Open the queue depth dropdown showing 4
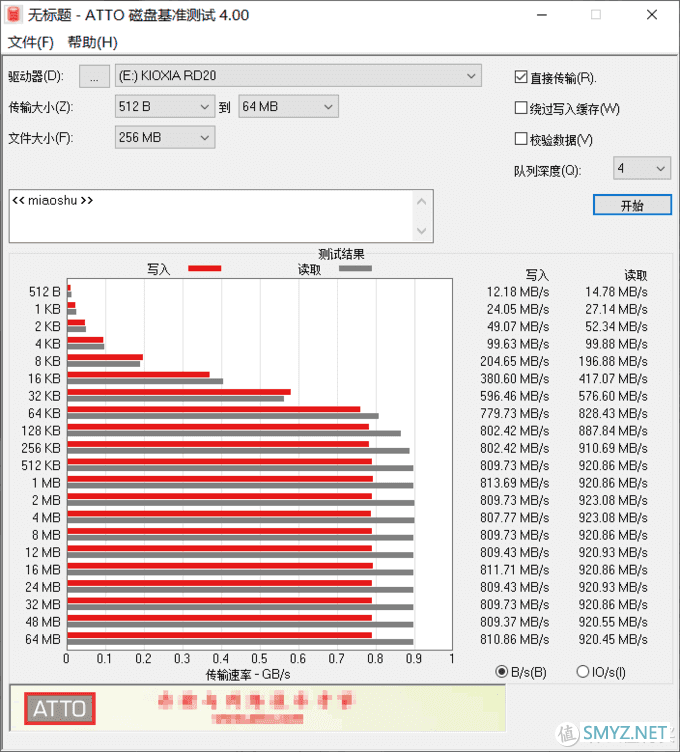The height and width of the screenshot is (752, 680). tap(642, 168)
